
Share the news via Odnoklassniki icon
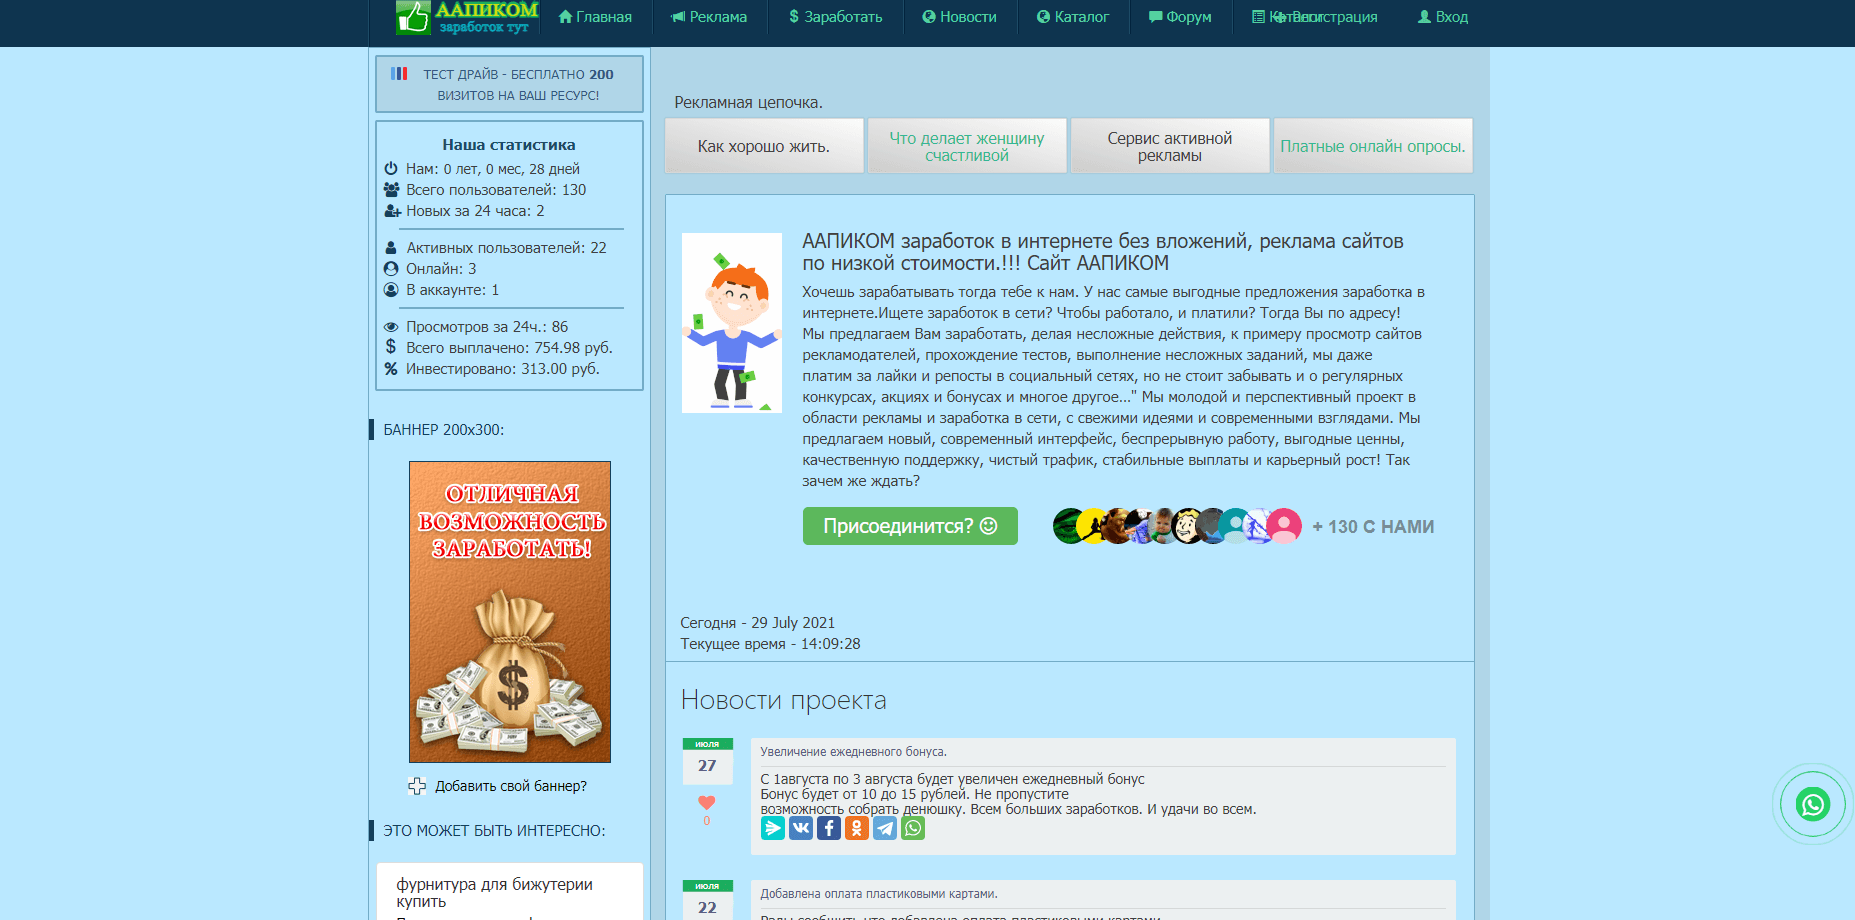(857, 828)
